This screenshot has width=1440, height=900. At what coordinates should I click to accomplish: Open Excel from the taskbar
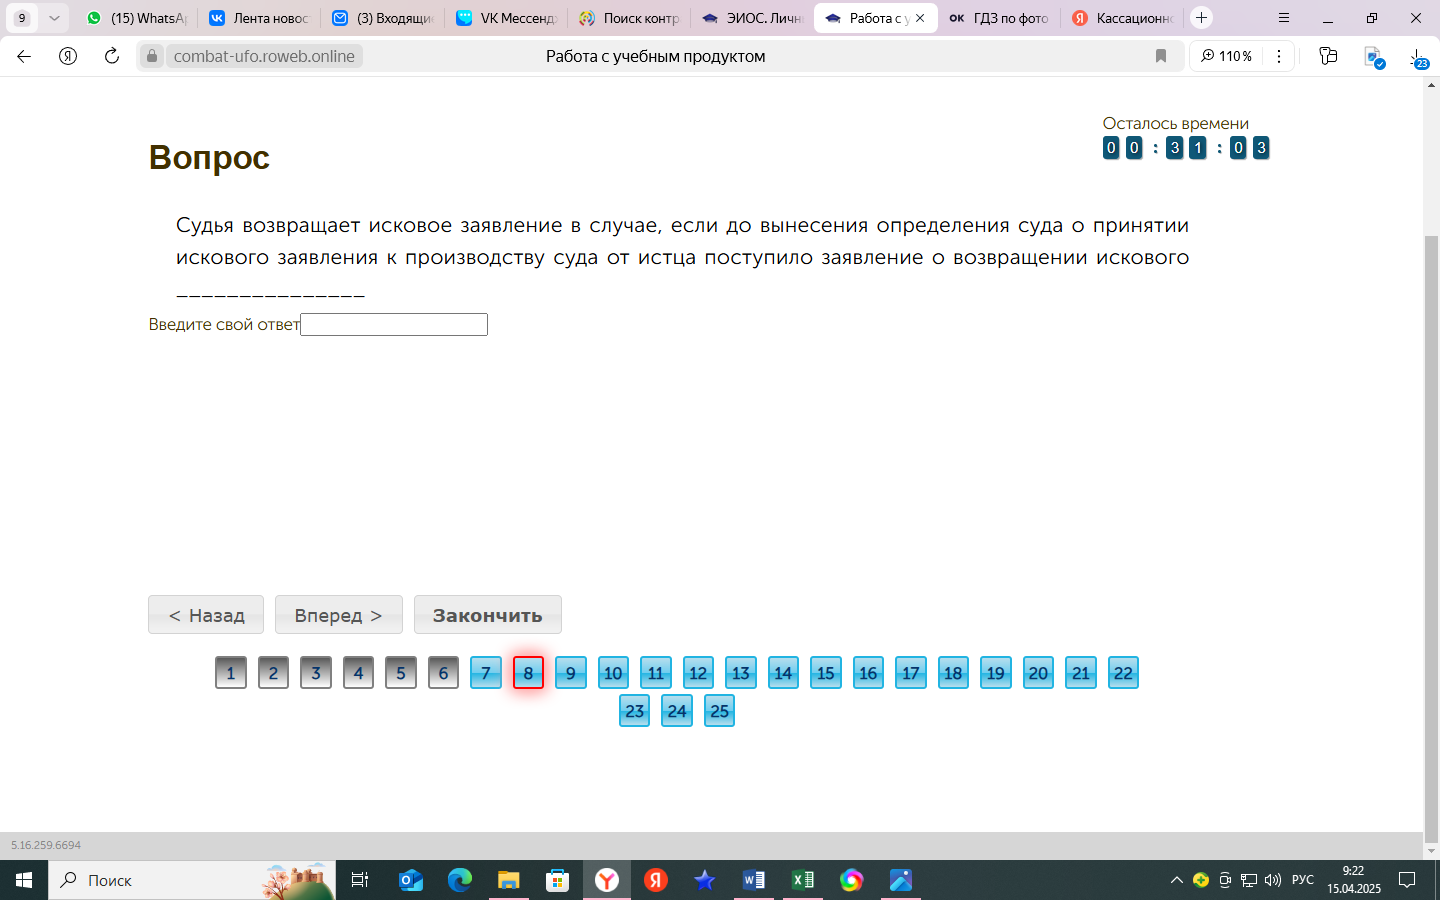tap(803, 880)
